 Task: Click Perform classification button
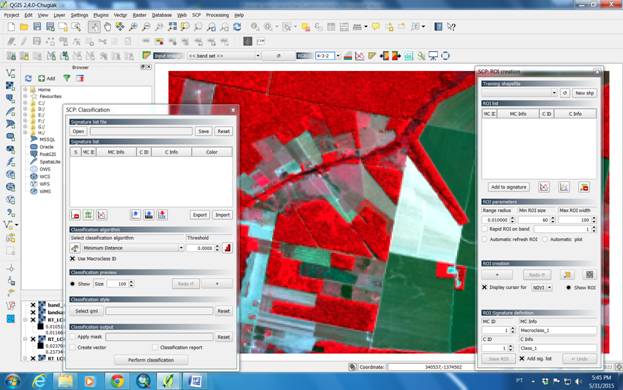(x=151, y=360)
